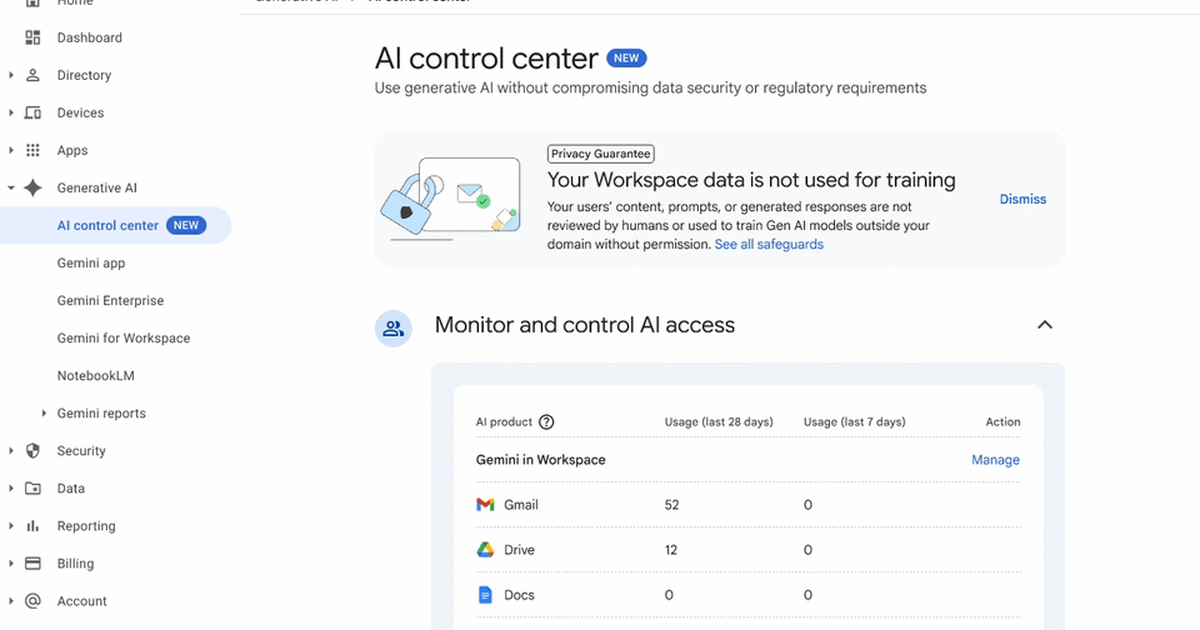Click Gmail 28-day usage value 52
The height and width of the screenshot is (630, 1200).
672,505
